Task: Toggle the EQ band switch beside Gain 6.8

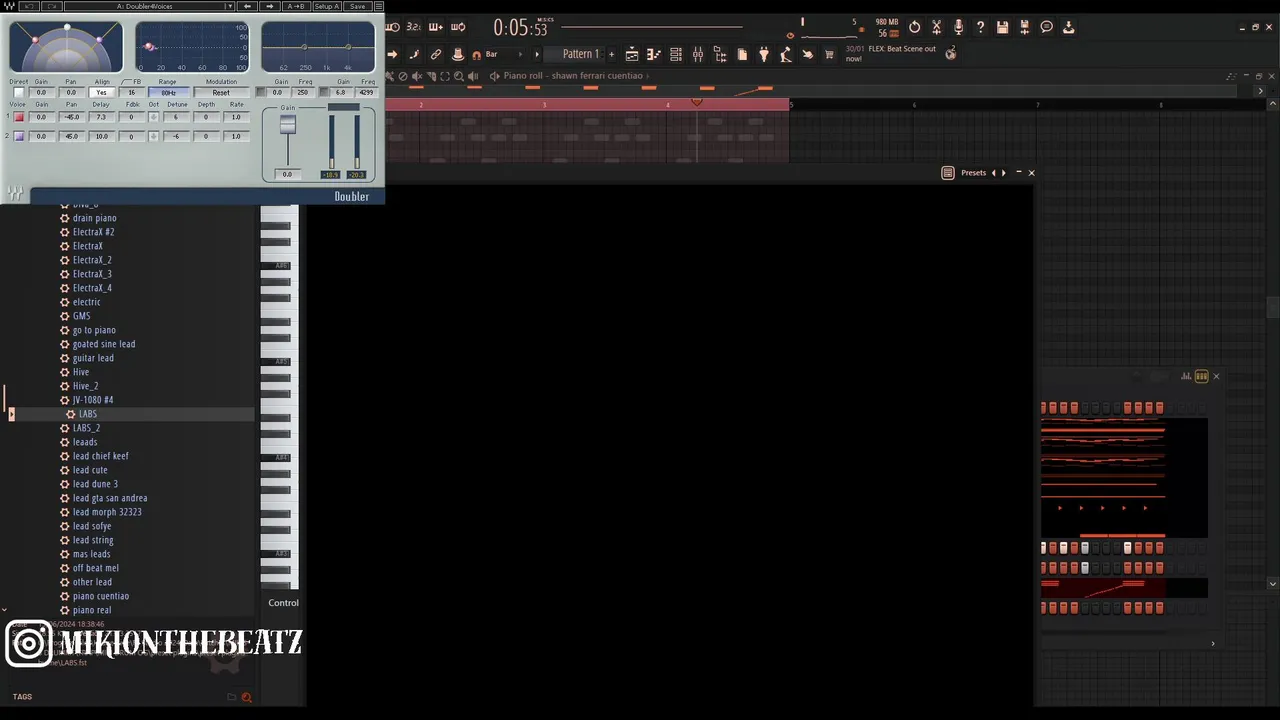Action: [x=323, y=92]
